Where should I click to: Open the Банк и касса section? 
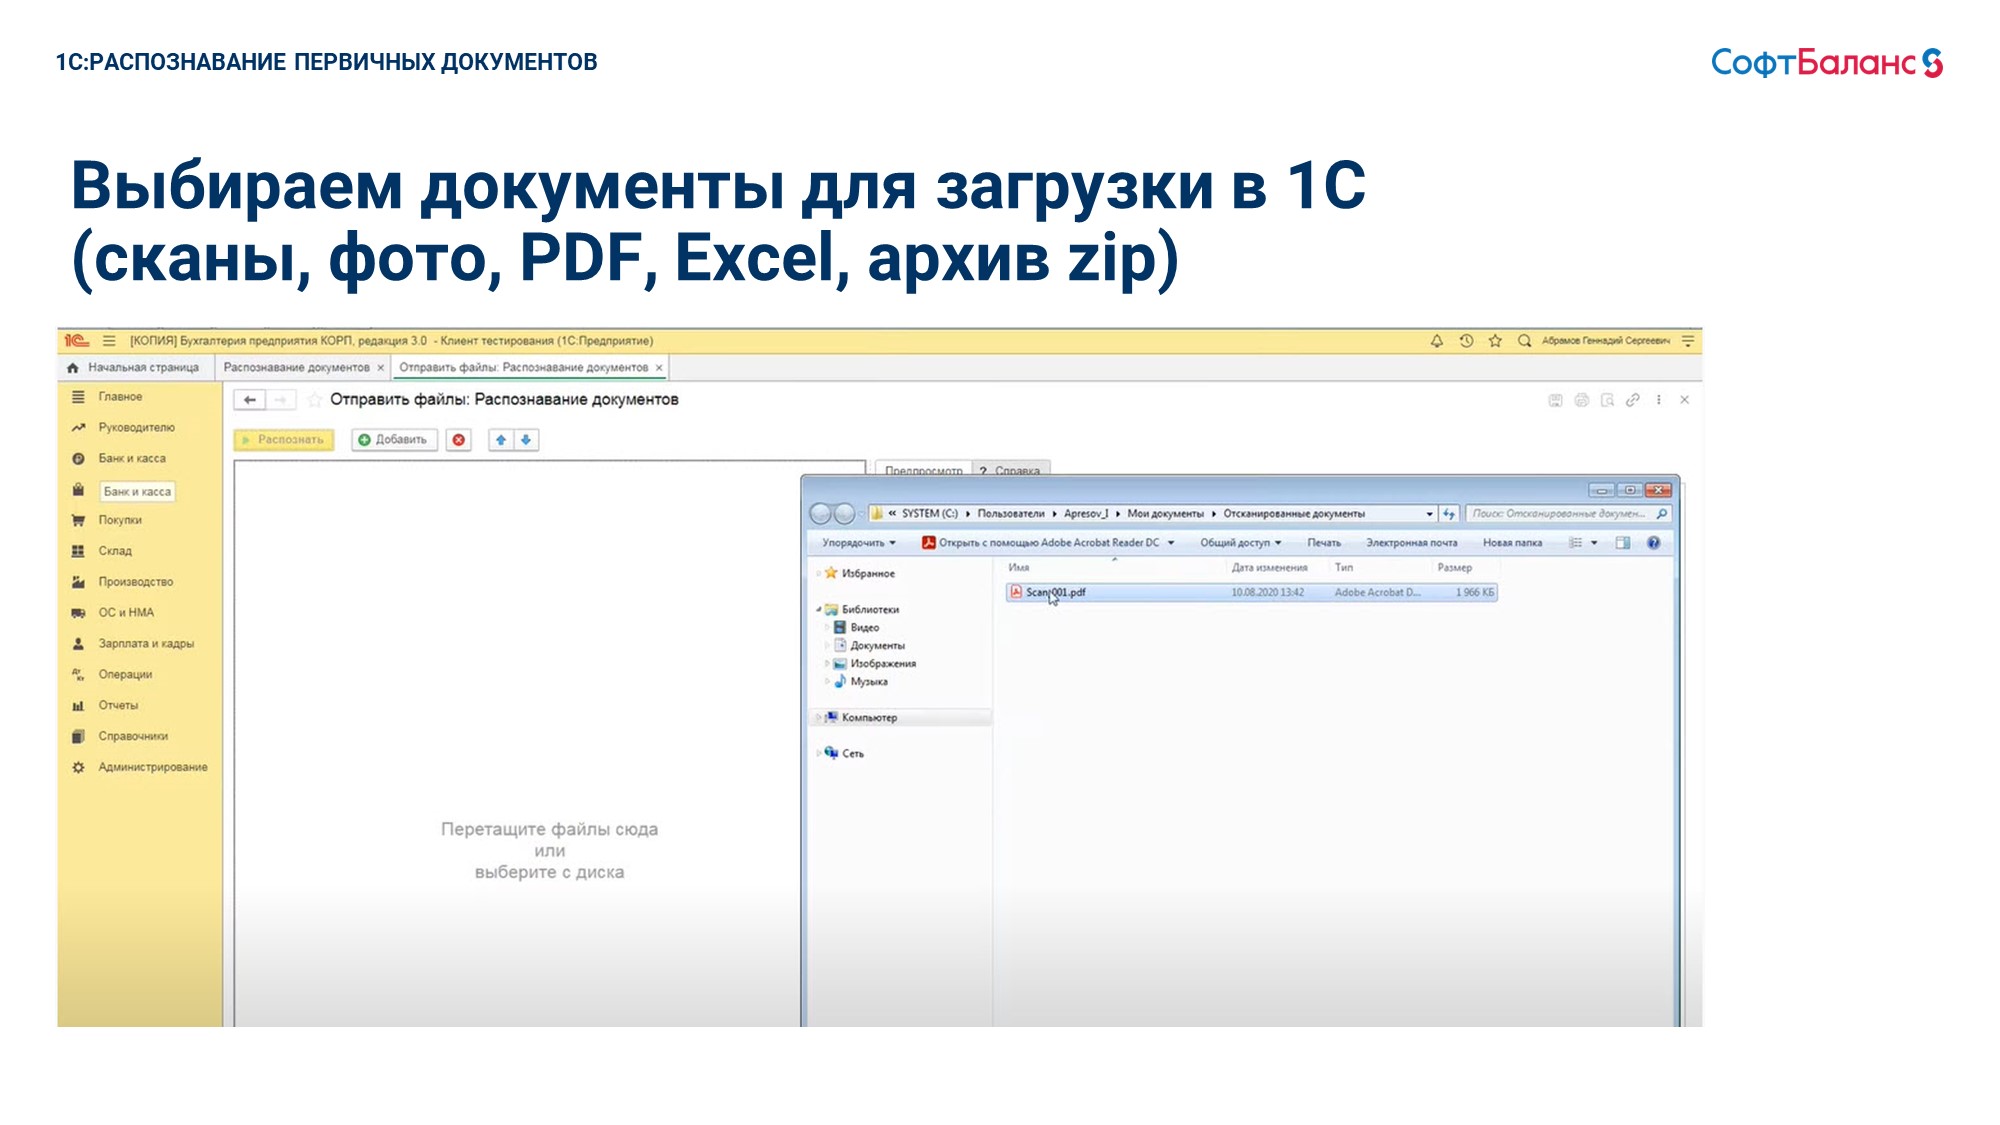coord(132,459)
